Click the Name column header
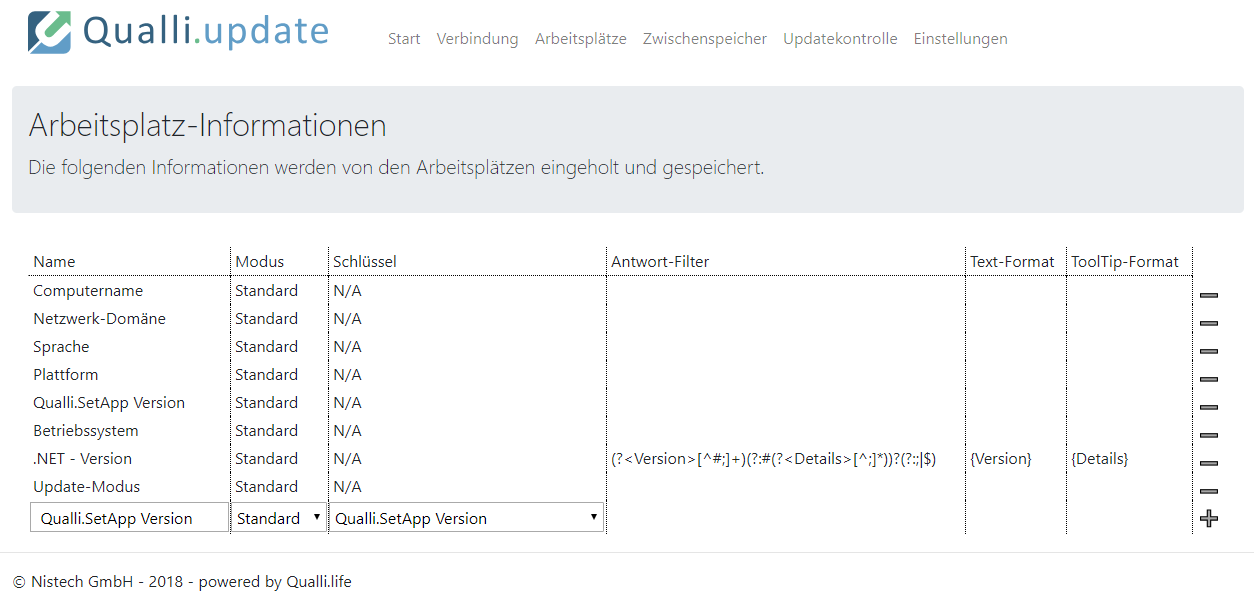Image resolution: width=1254 pixels, height=603 pixels. click(x=54, y=262)
